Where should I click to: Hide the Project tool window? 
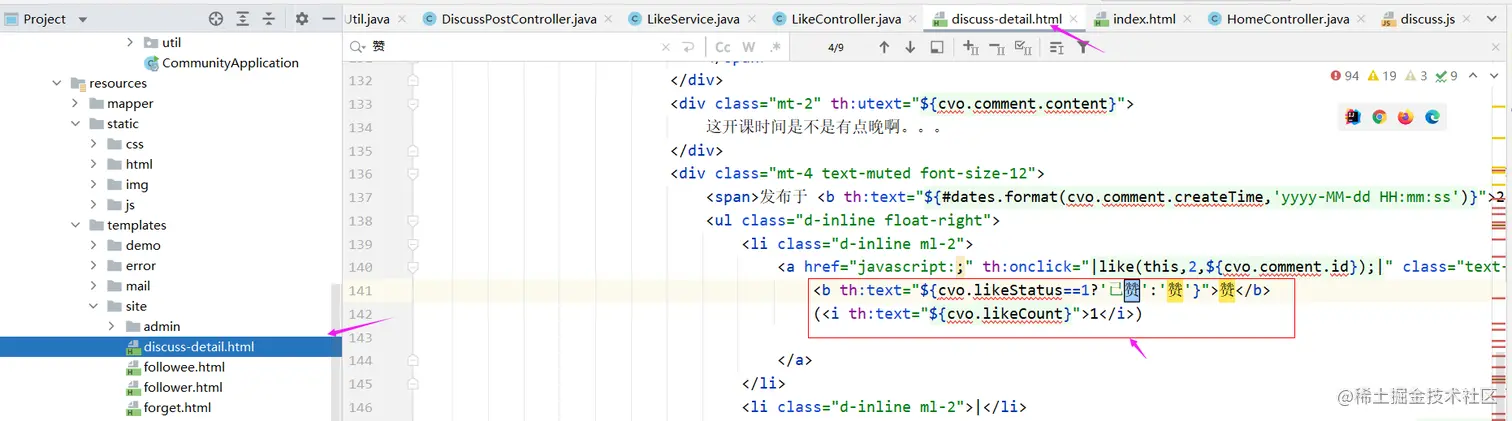(328, 19)
